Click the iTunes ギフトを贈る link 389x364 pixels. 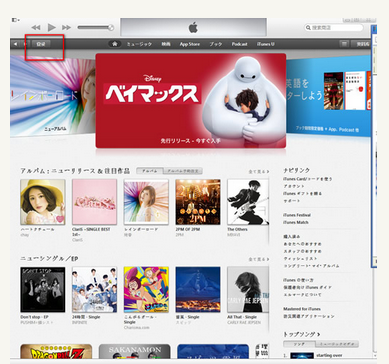click(x=302, y=194)
